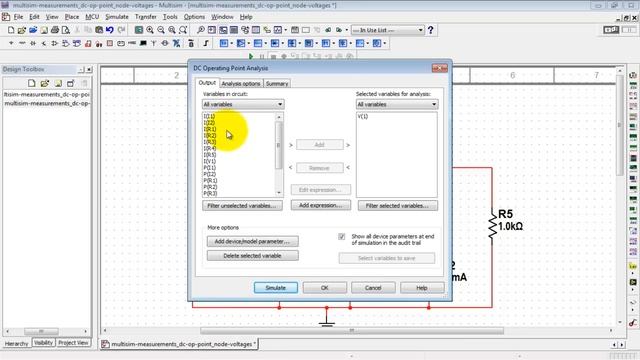Click the trash Delete icon in component toolbar
Viewport: 640px width, 360px height.
191,43
